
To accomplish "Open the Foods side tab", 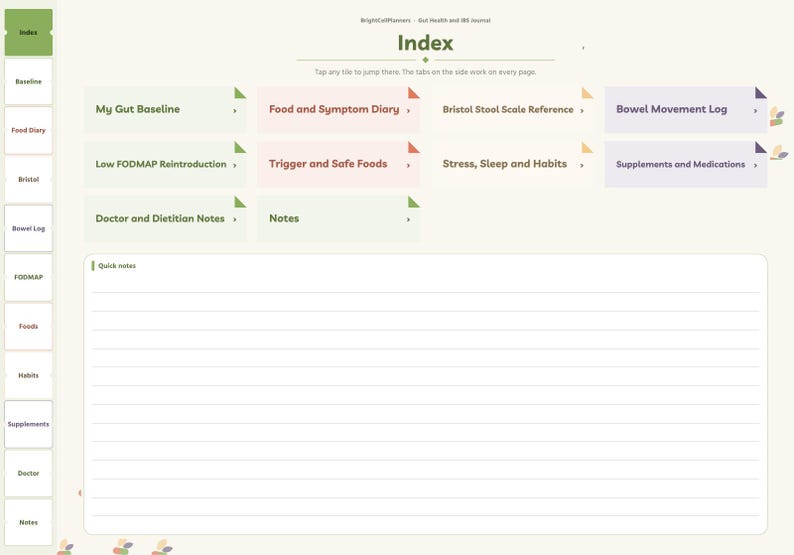I will pyautogui.click(x=28, y=326).
